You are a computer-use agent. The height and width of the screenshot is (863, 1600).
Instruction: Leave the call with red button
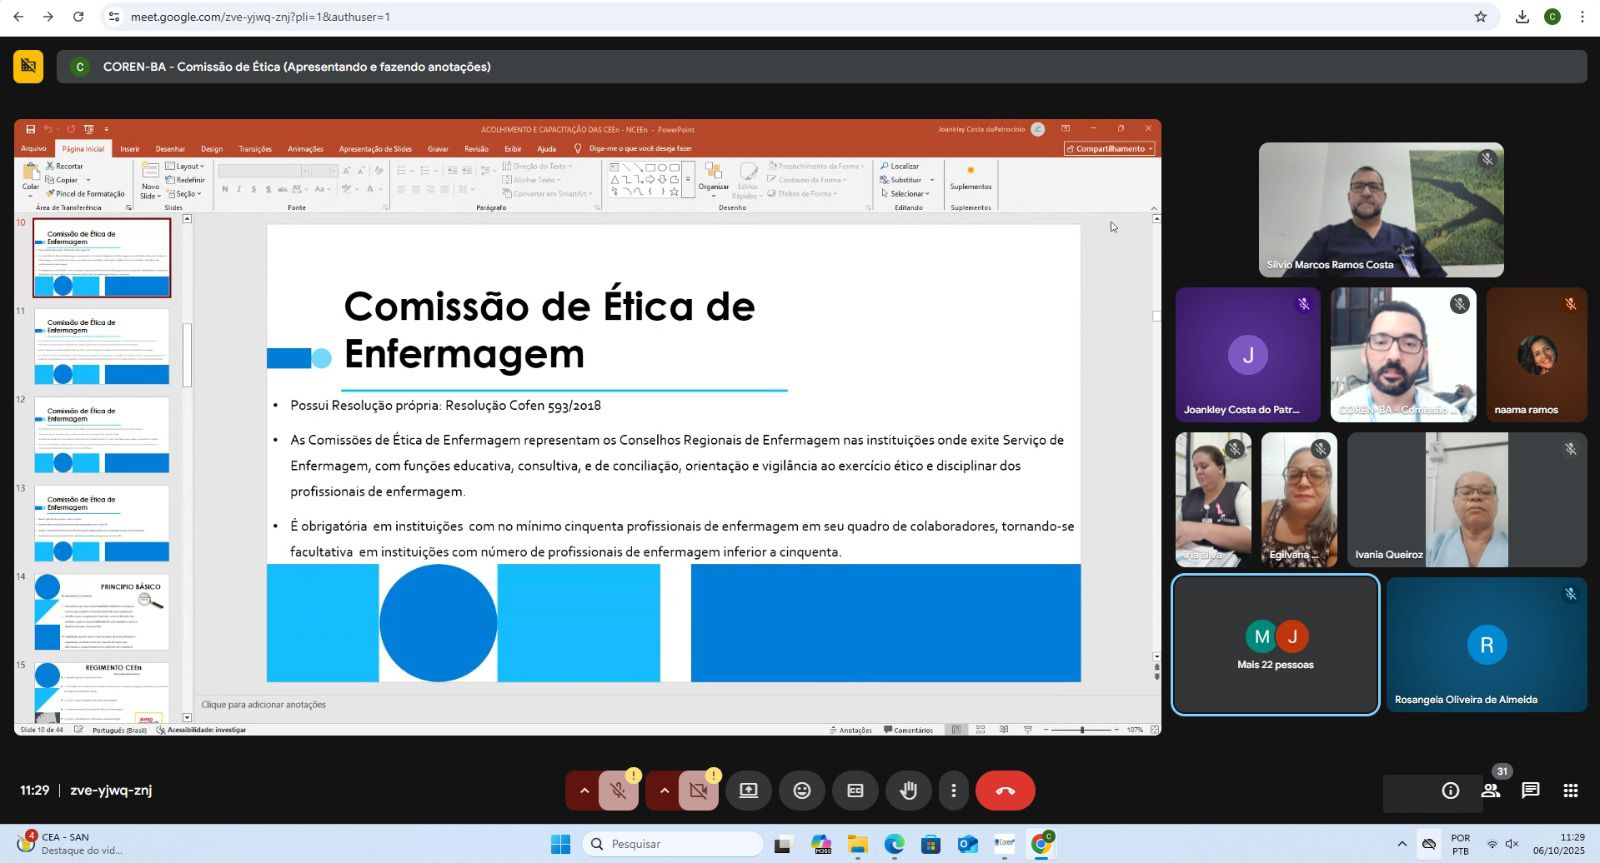tap(1005, 791)
